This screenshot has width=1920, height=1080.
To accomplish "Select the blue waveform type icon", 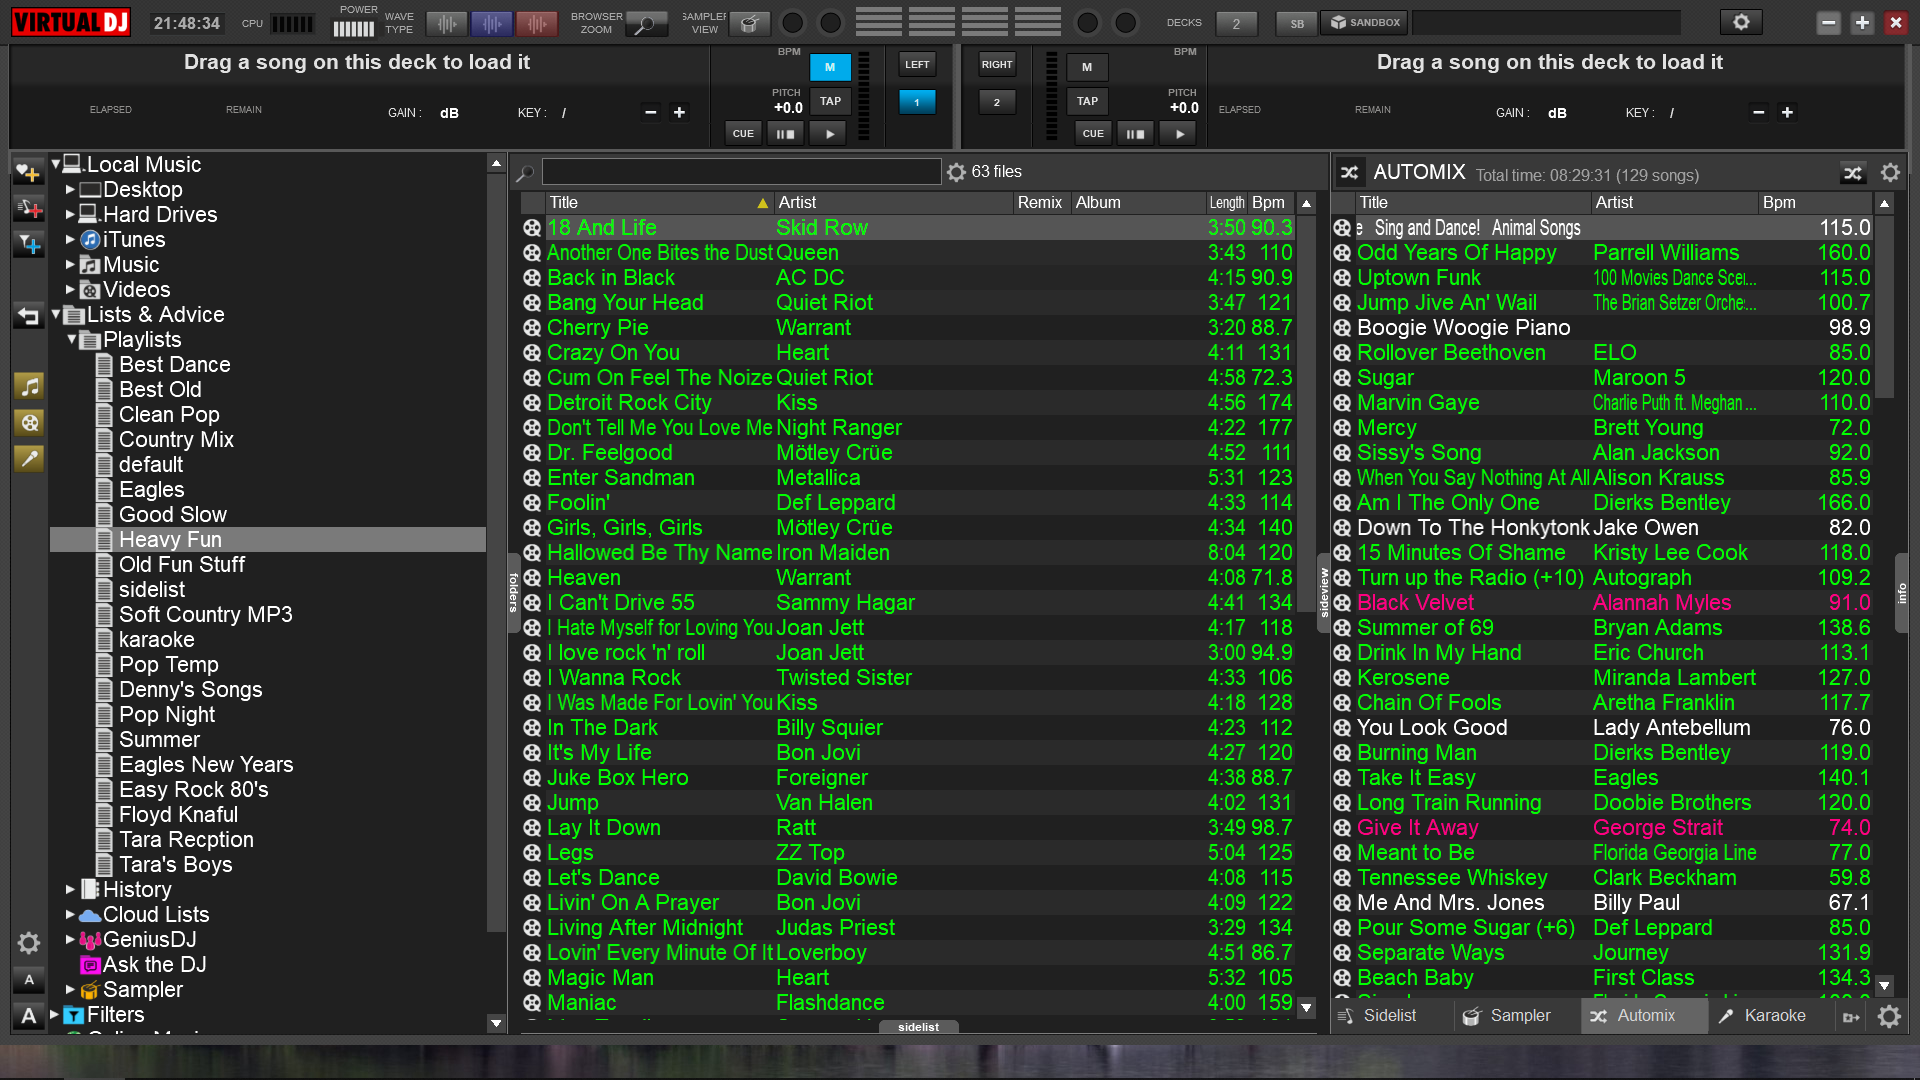I will [x=491, y=23].
